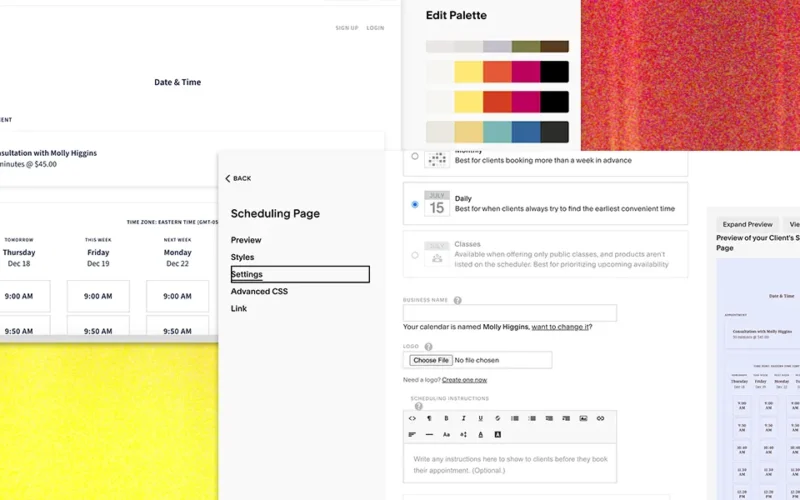Click the client scheduling page preview thumbnail

click(x=758, y=379)
